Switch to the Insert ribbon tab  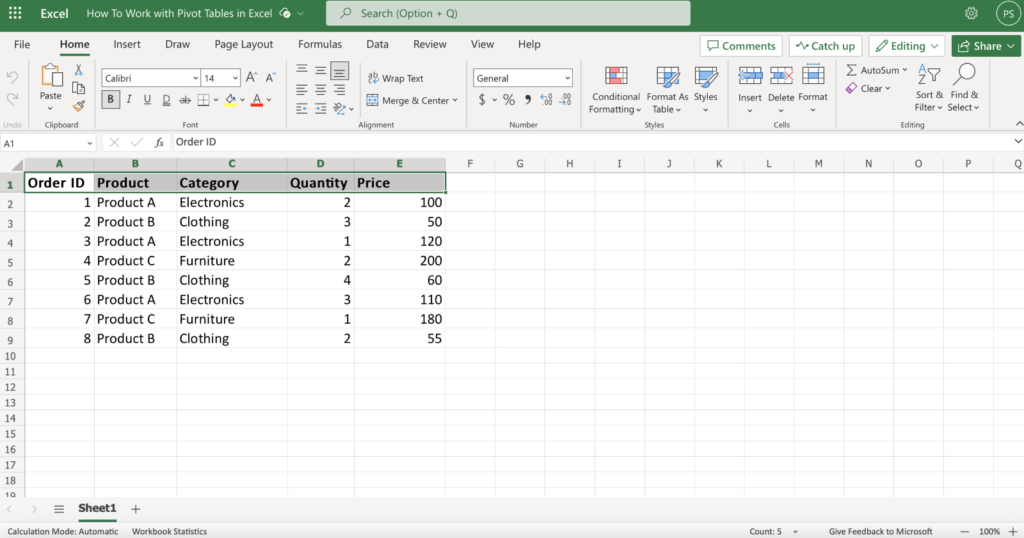127,45
